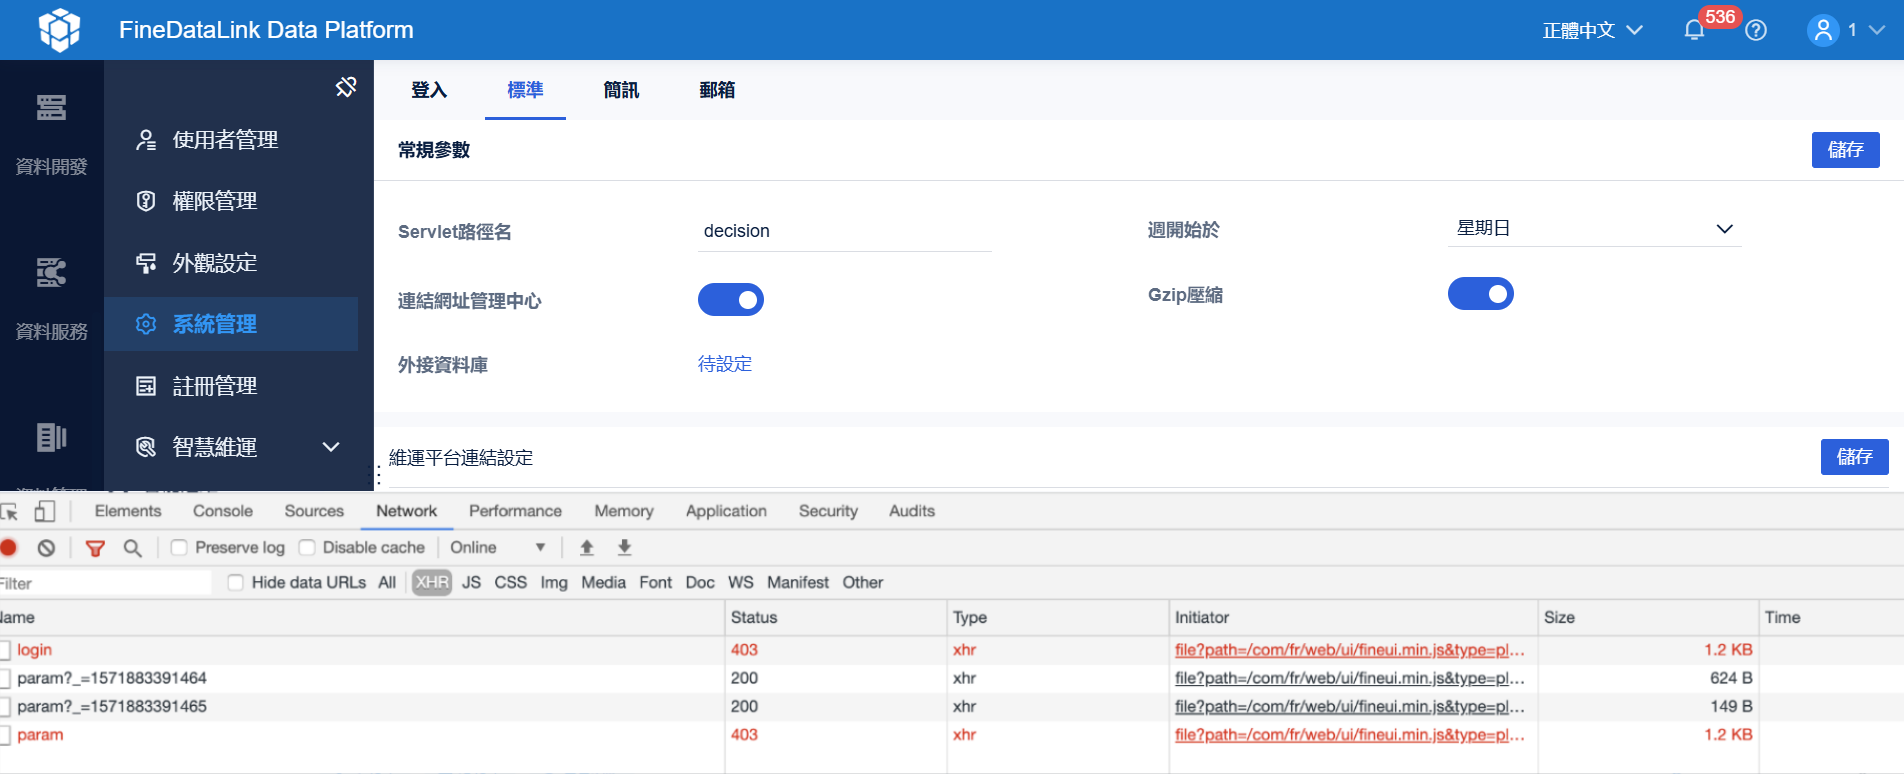The width and height of the screenshot is (1904, 774).
Task: Open the 正體中文 language dropdown
Action: tap(1592, 30)
